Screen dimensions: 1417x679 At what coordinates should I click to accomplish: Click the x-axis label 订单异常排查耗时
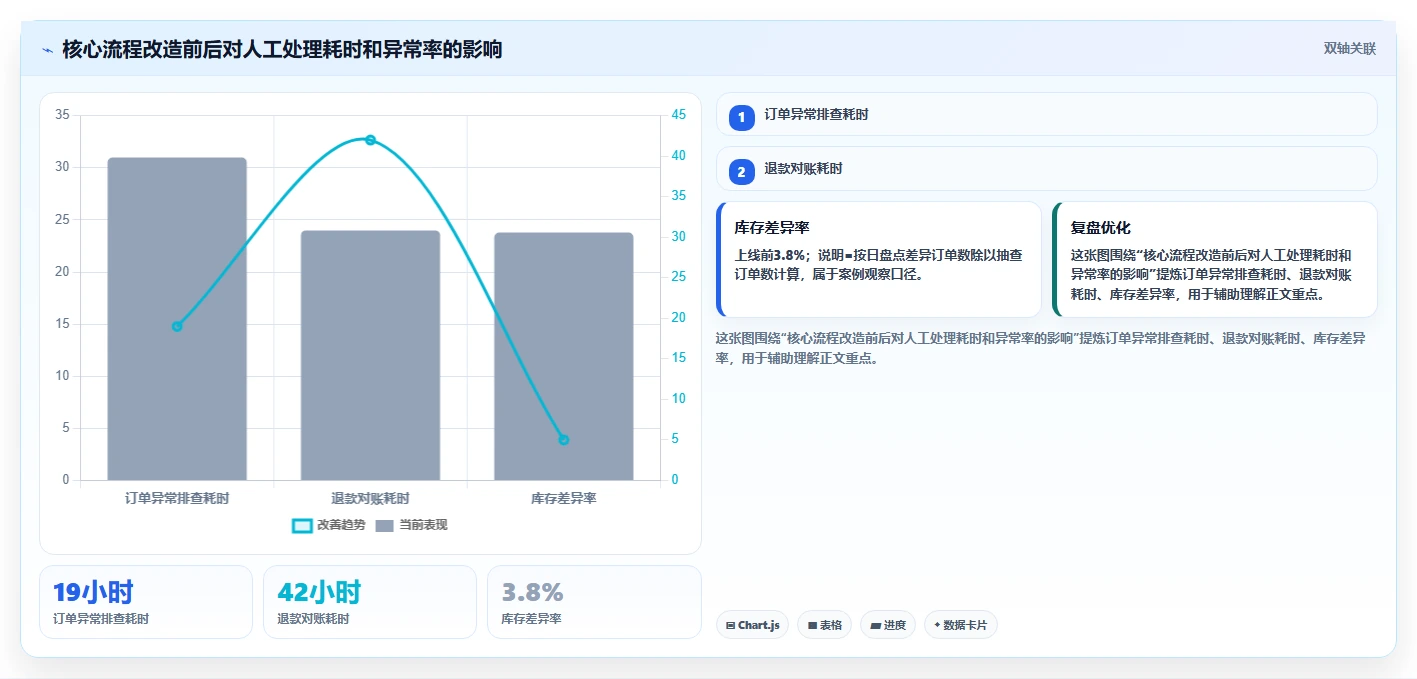pyautogui.click(x=177, y=498)
